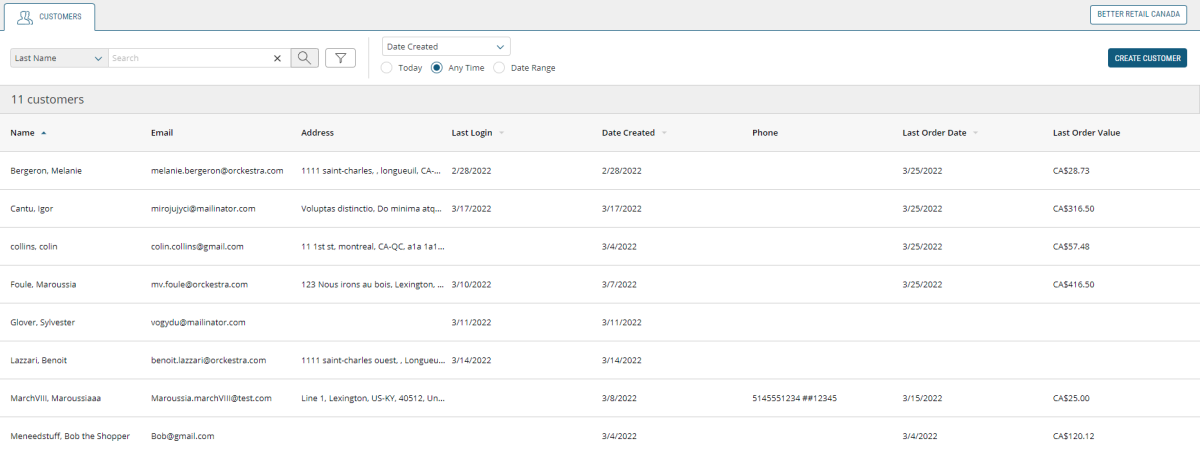Choose the Date Range radio option

[499, 68]
